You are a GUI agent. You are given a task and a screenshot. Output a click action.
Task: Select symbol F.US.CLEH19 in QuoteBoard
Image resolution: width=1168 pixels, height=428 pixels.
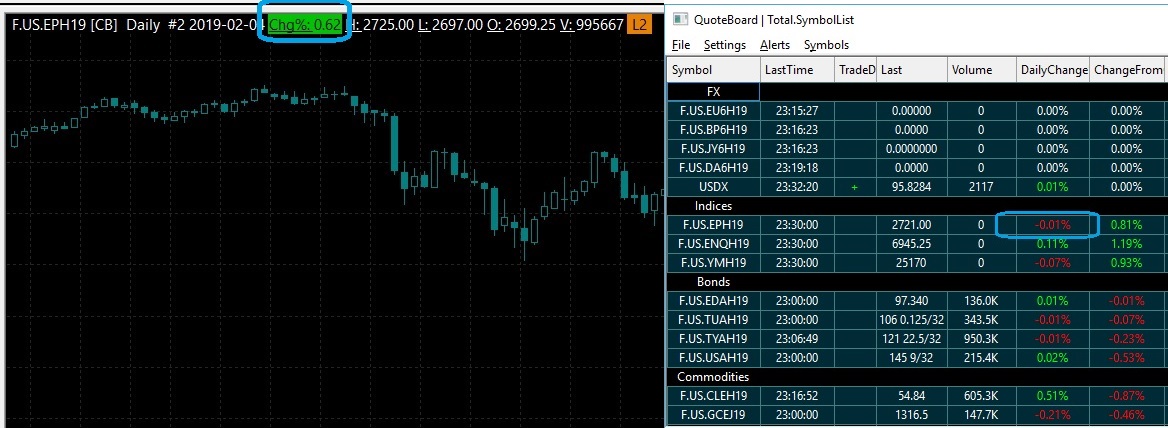pyautogui.click(x=713, y=396)
